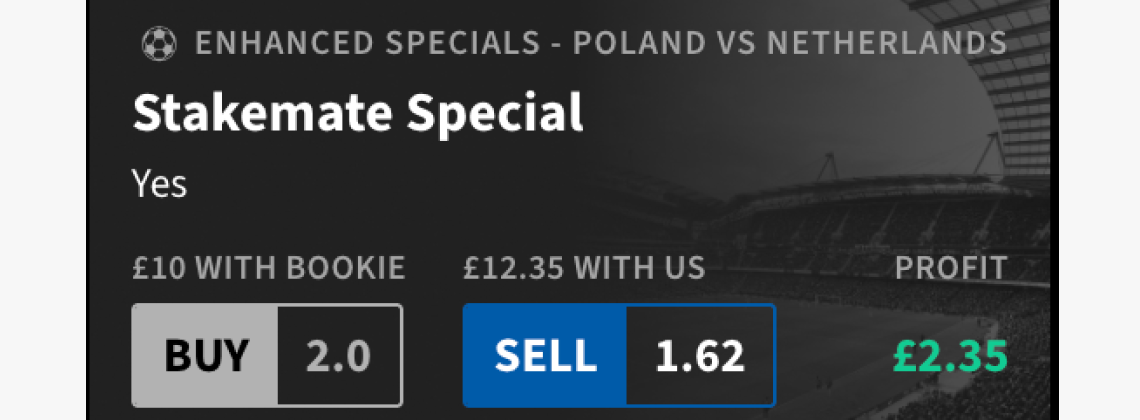Select the Yes outcome text

[x=160, y=184]
